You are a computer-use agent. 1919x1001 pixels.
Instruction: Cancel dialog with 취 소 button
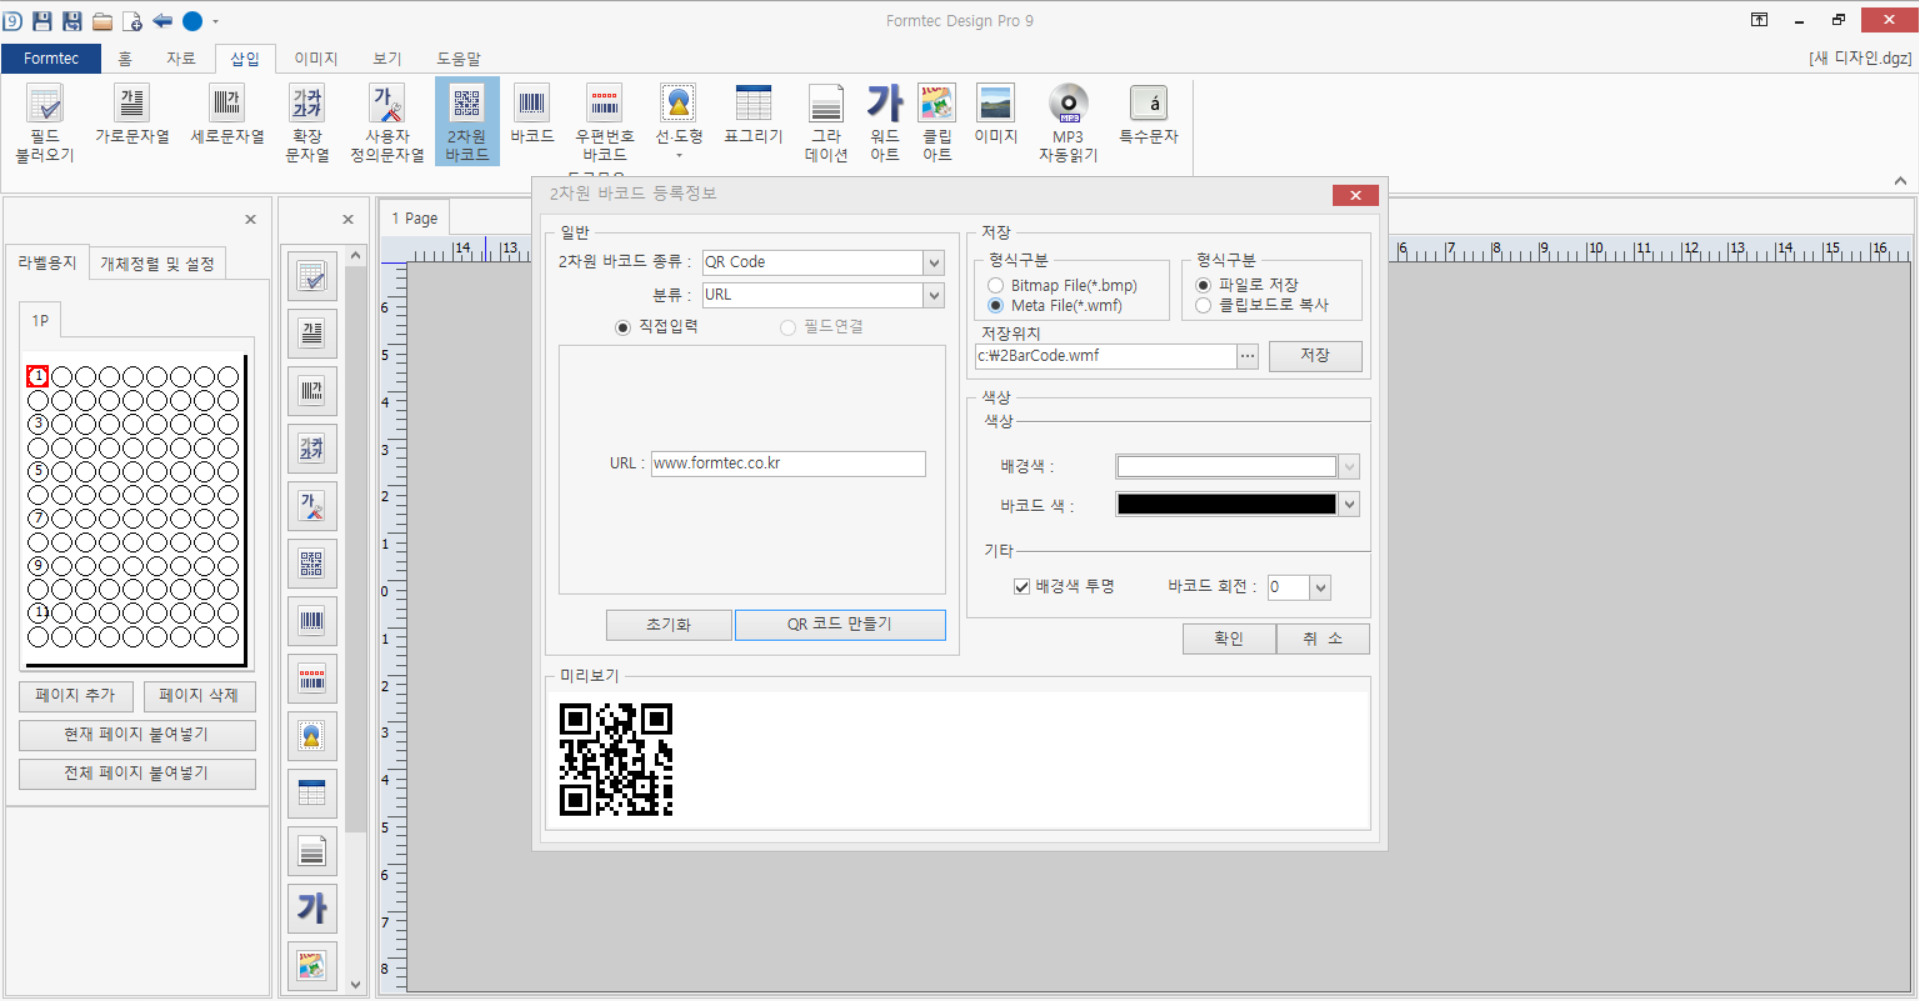[x=1323, y=638]
